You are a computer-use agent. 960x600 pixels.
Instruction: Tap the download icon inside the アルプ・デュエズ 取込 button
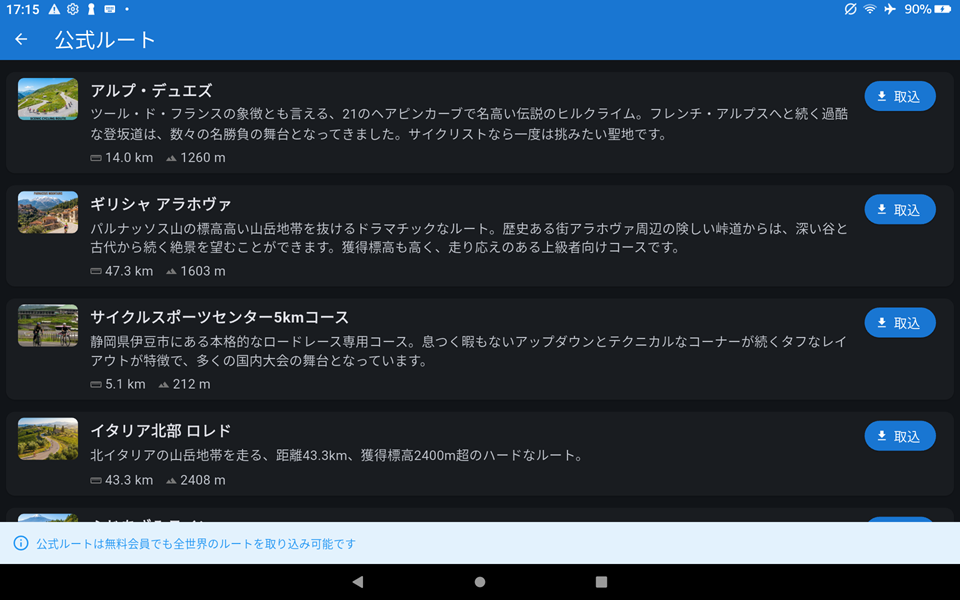pos(882,96)
